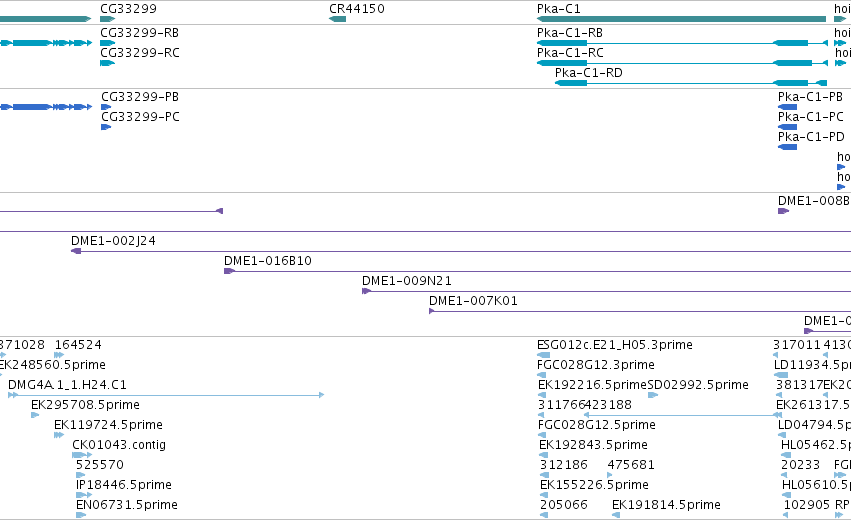851x520 pixels.
Task: Select the FGC028G12.3prime EST label
Action: (x=595, y=365)
